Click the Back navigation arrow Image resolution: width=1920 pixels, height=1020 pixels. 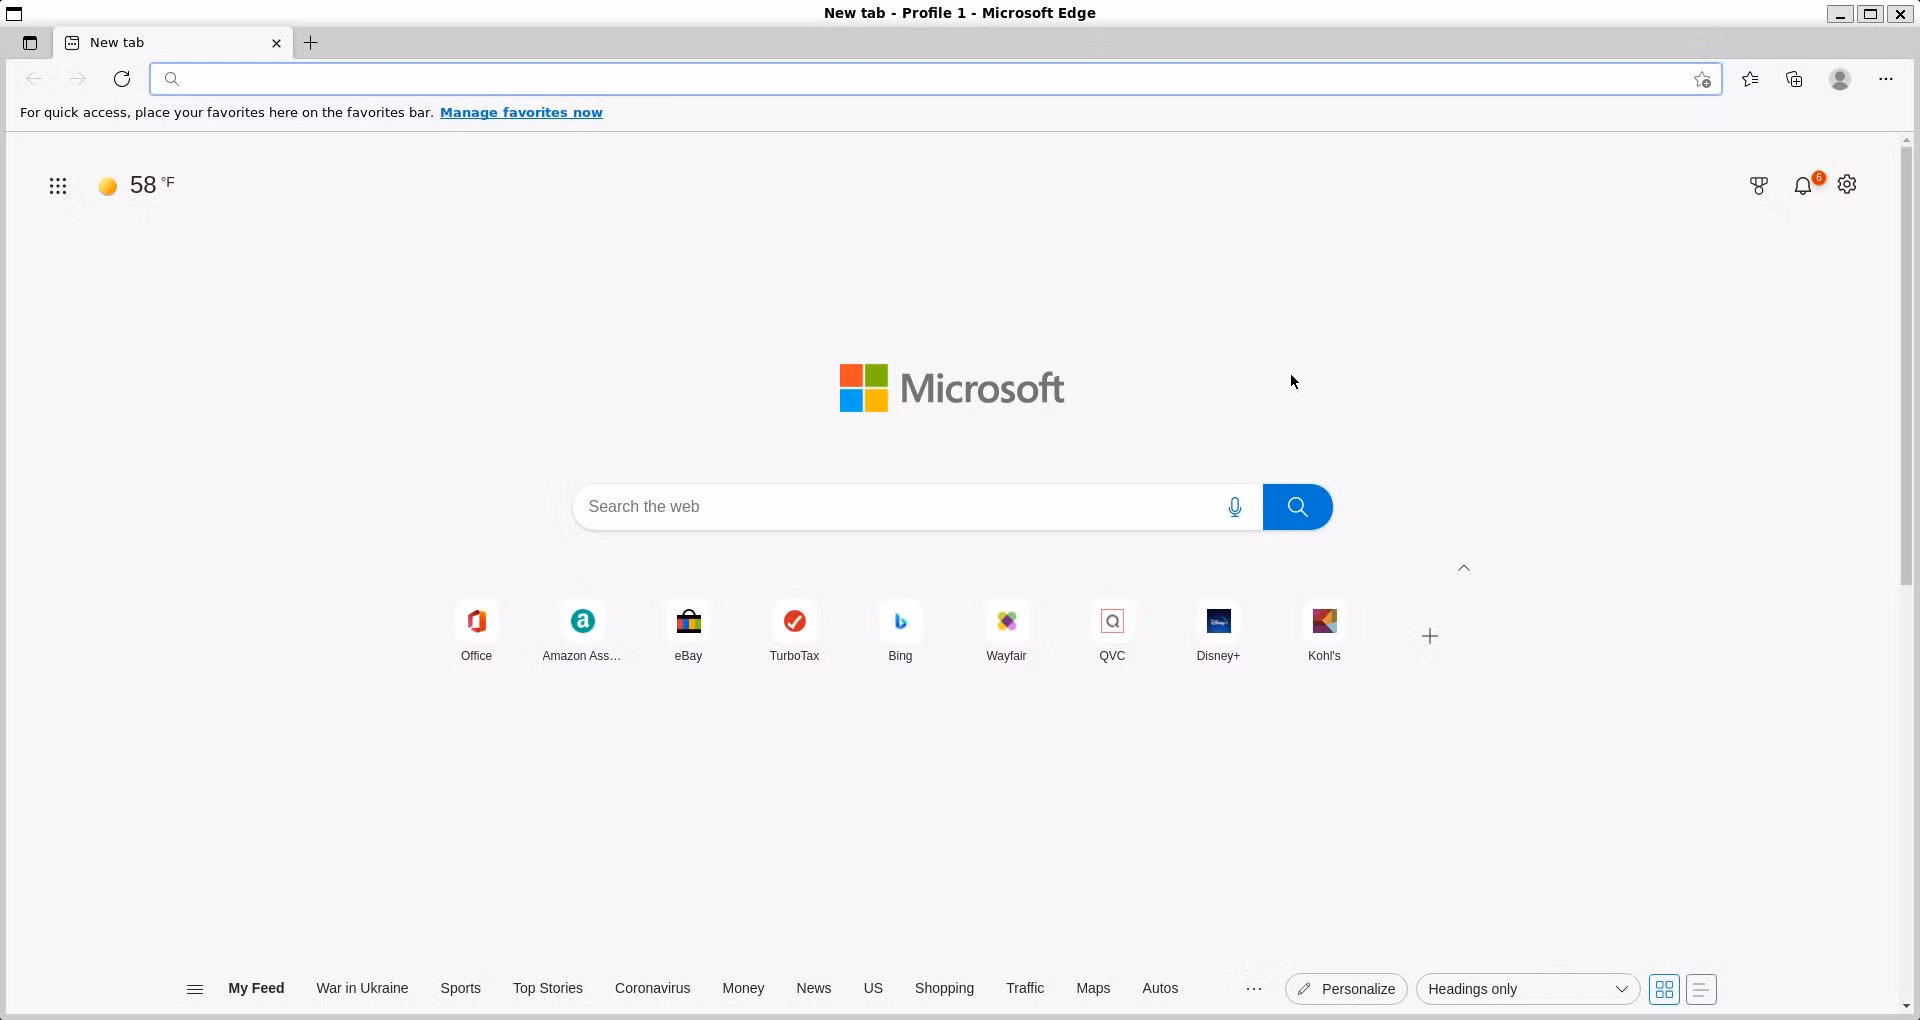click(x=34, y=79)
